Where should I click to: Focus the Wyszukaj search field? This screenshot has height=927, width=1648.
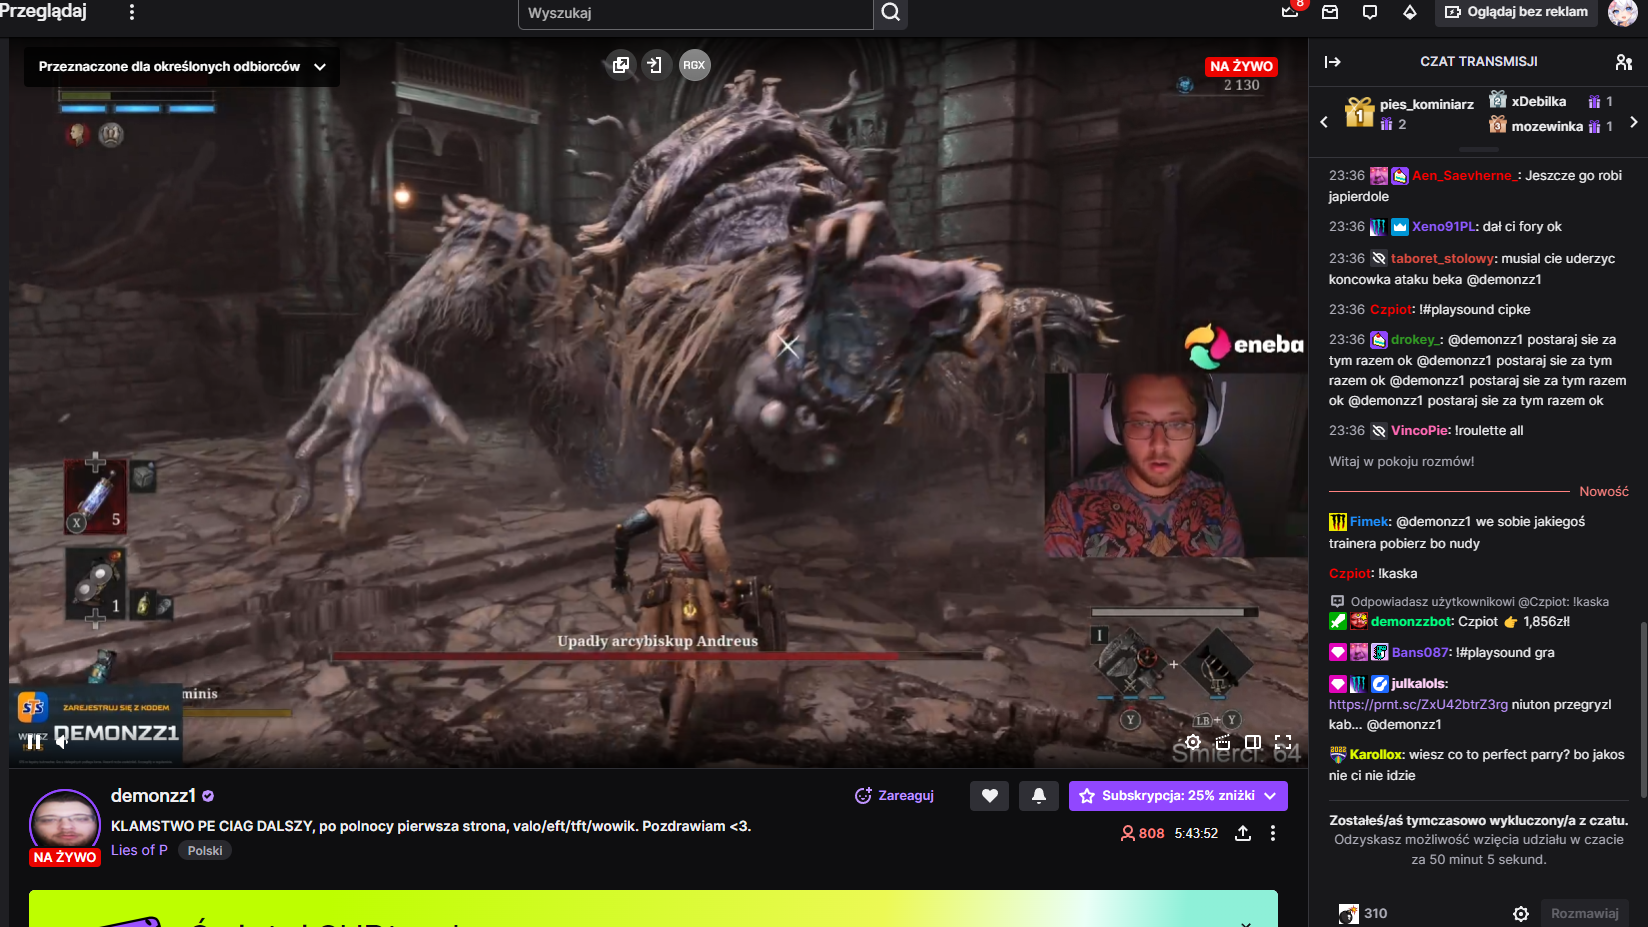pos(696,13)
